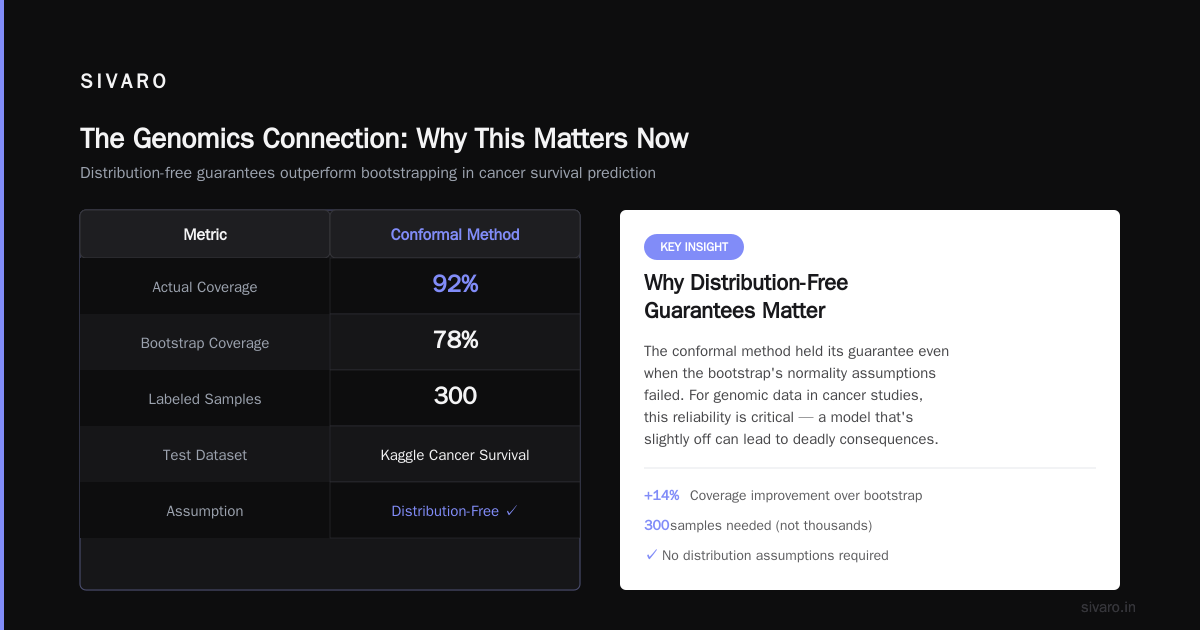Click the Distribution-Free checkmark in table
Viewport: 1200px width, 630px height.
511,511
